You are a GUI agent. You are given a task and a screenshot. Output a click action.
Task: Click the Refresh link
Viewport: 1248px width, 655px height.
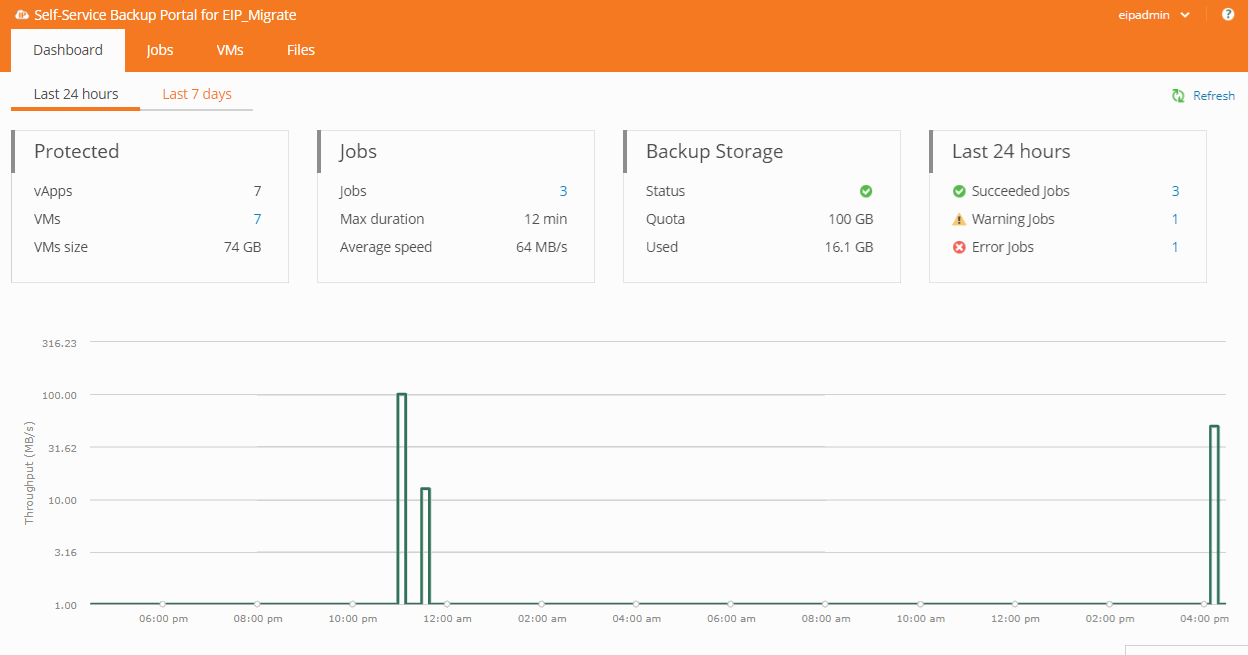click(x=1214, y=96)
